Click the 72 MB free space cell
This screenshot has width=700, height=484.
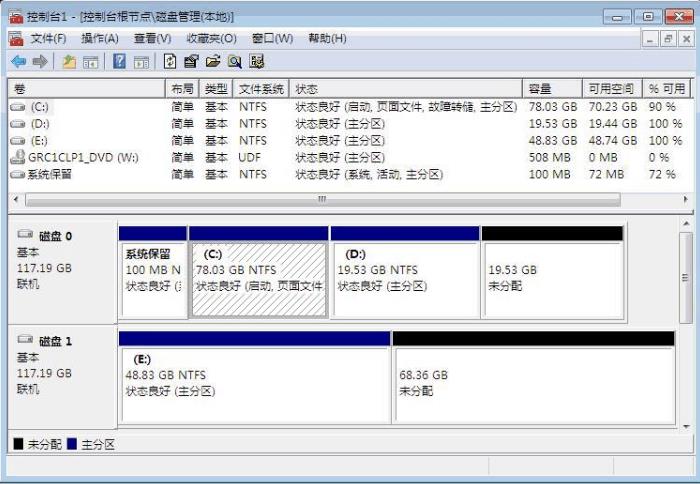[x=606, y=175]
